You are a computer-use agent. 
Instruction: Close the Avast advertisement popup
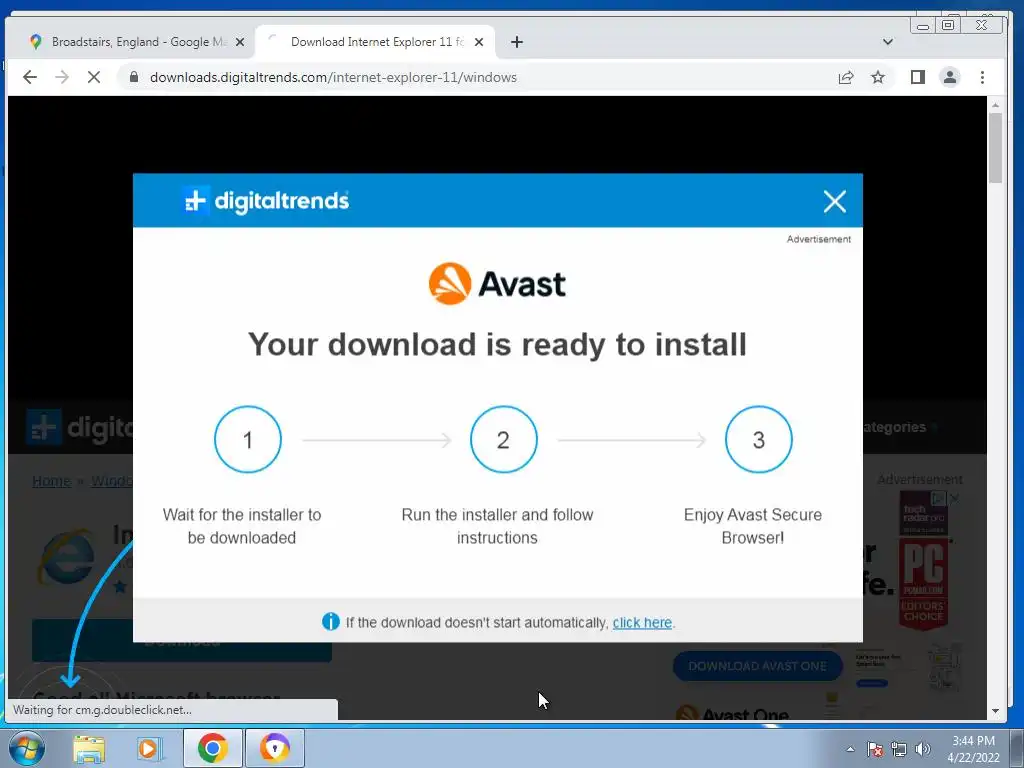(835, 201)
